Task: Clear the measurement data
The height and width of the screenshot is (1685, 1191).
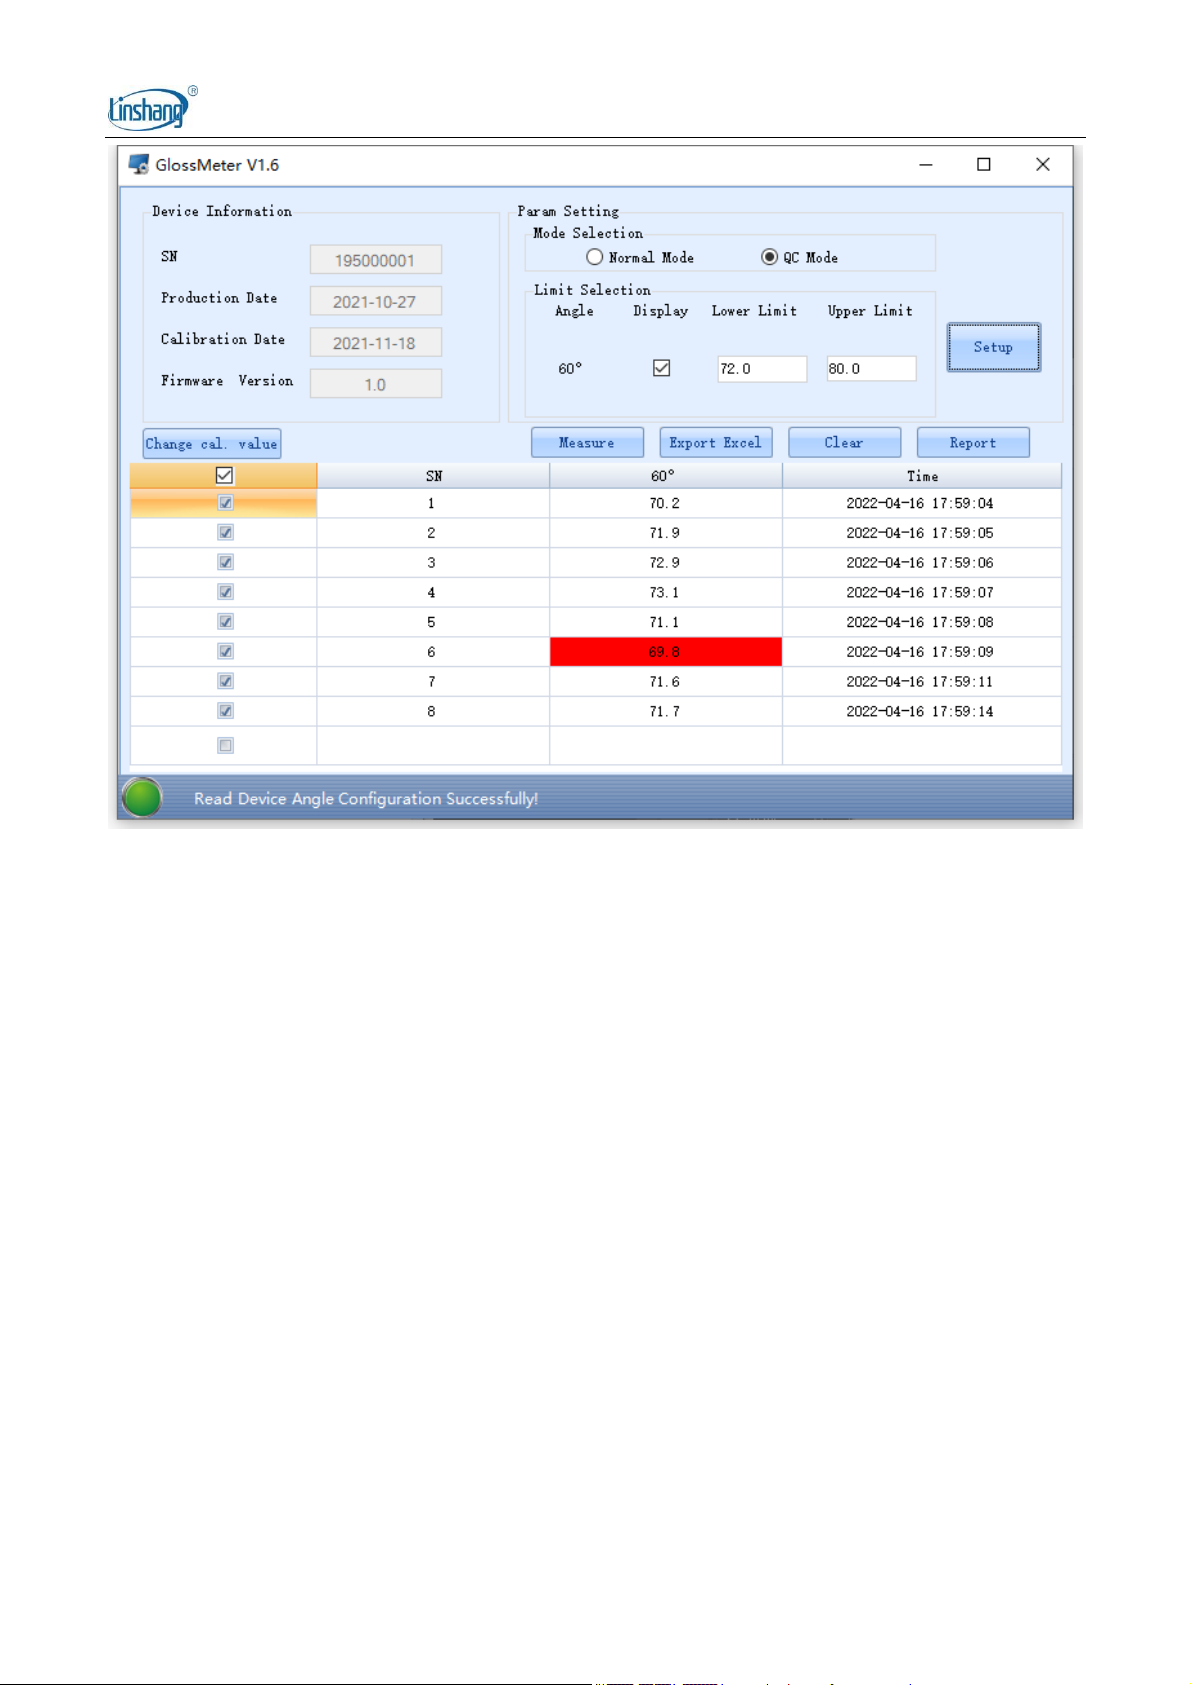Action: (x=844, y=443)
